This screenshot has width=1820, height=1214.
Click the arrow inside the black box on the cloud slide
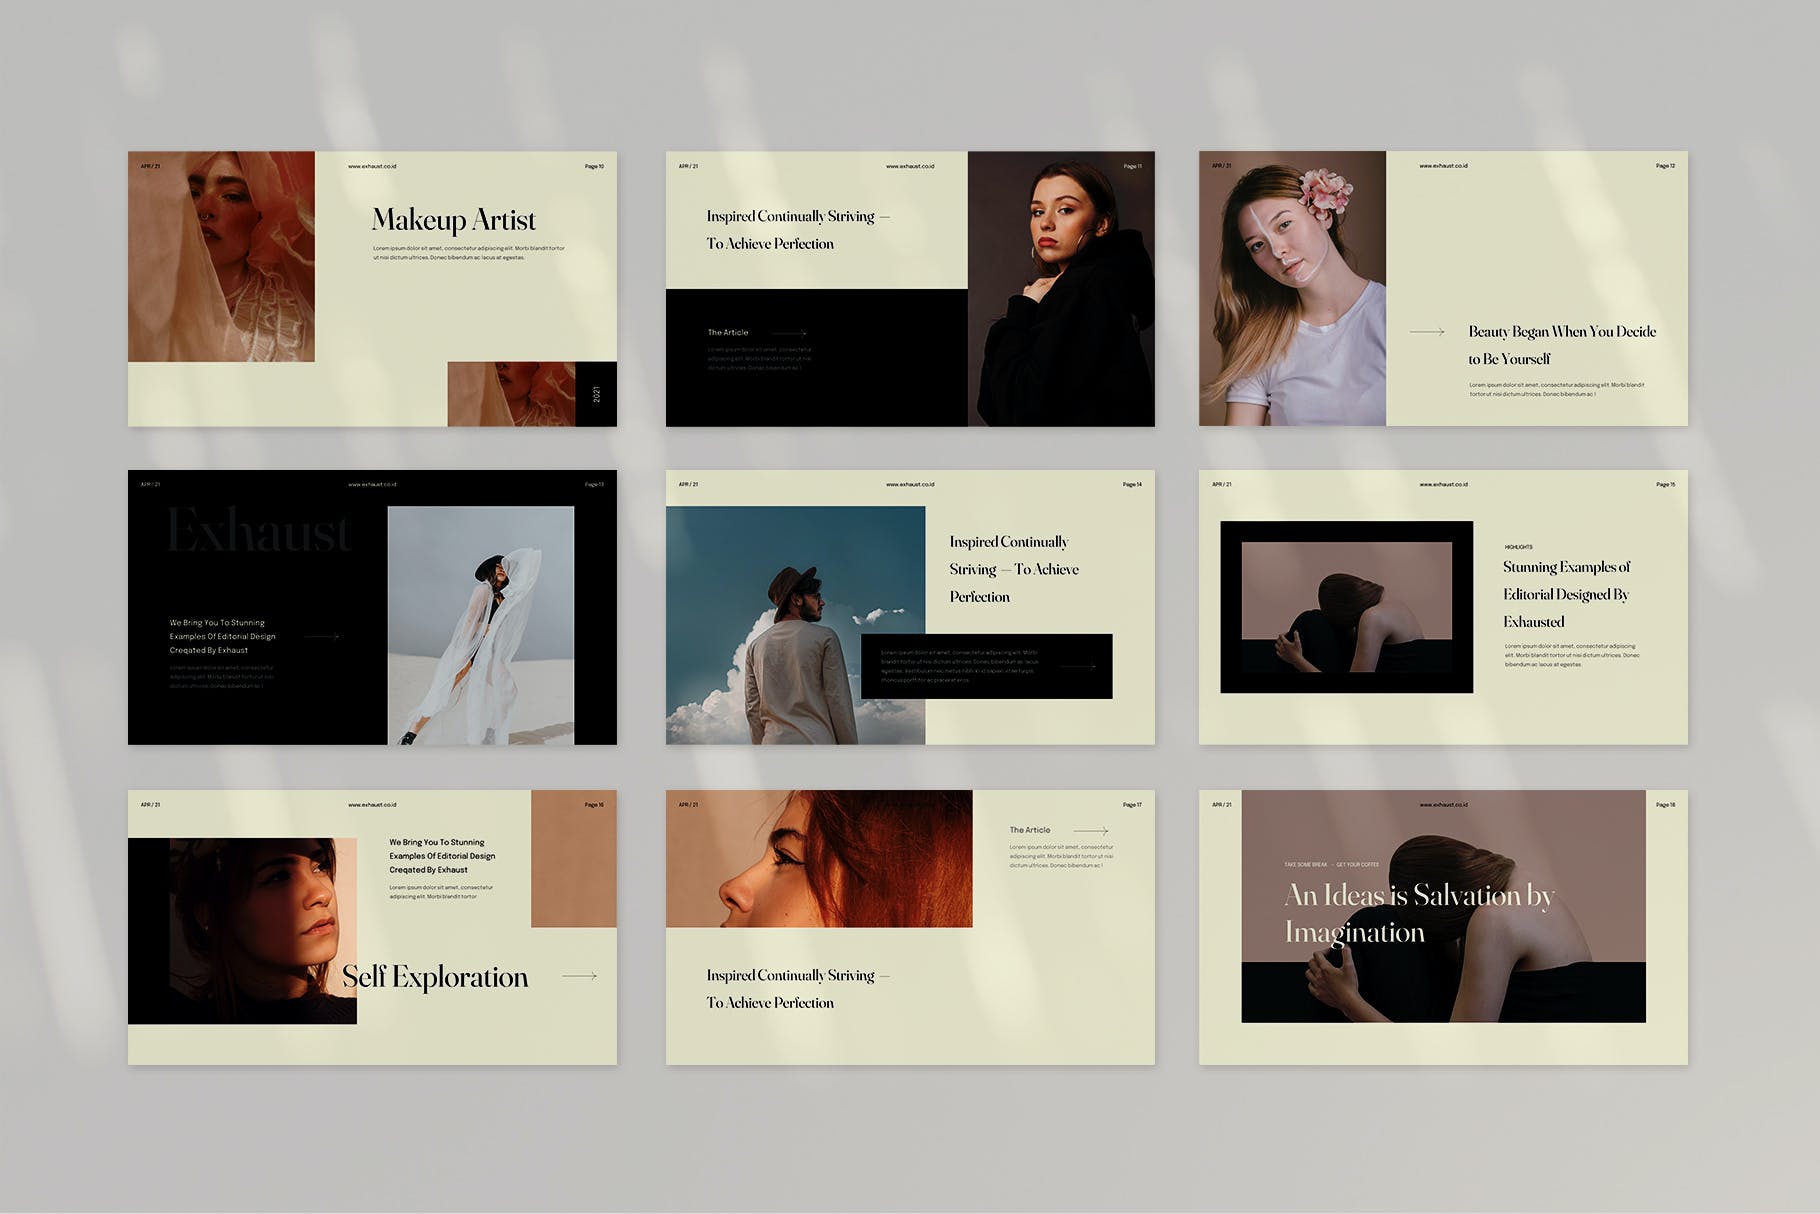(1078, 667)
